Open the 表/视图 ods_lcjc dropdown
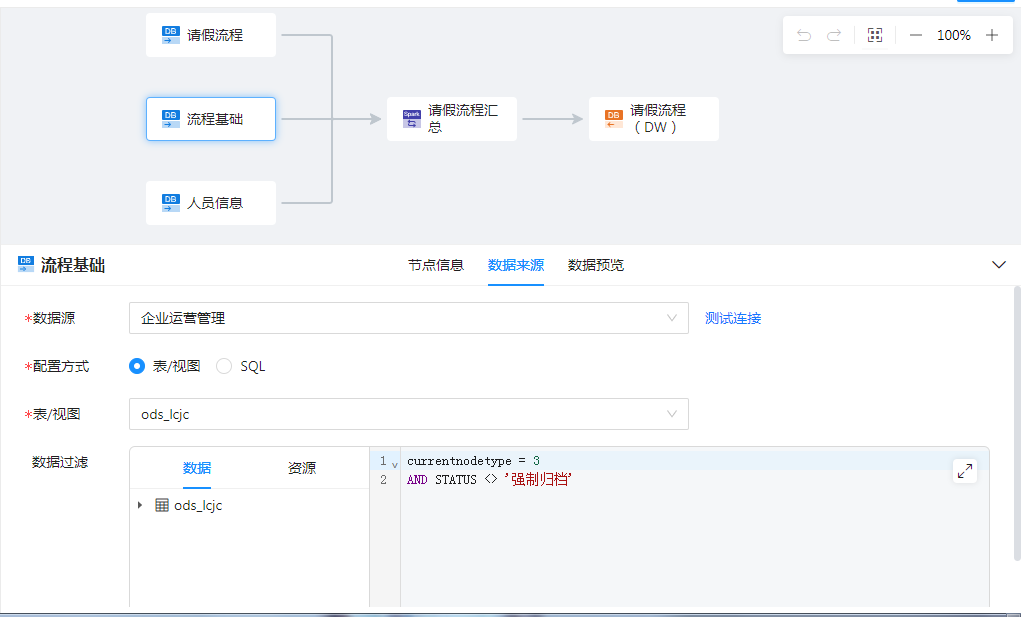This screenshot has width=1021, height=617. point(408,414)
